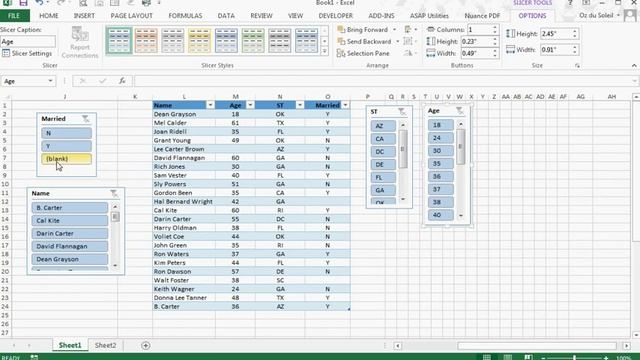Click the Save icon in quick access toolbar
640x360 pixels.
click(23, 3)
